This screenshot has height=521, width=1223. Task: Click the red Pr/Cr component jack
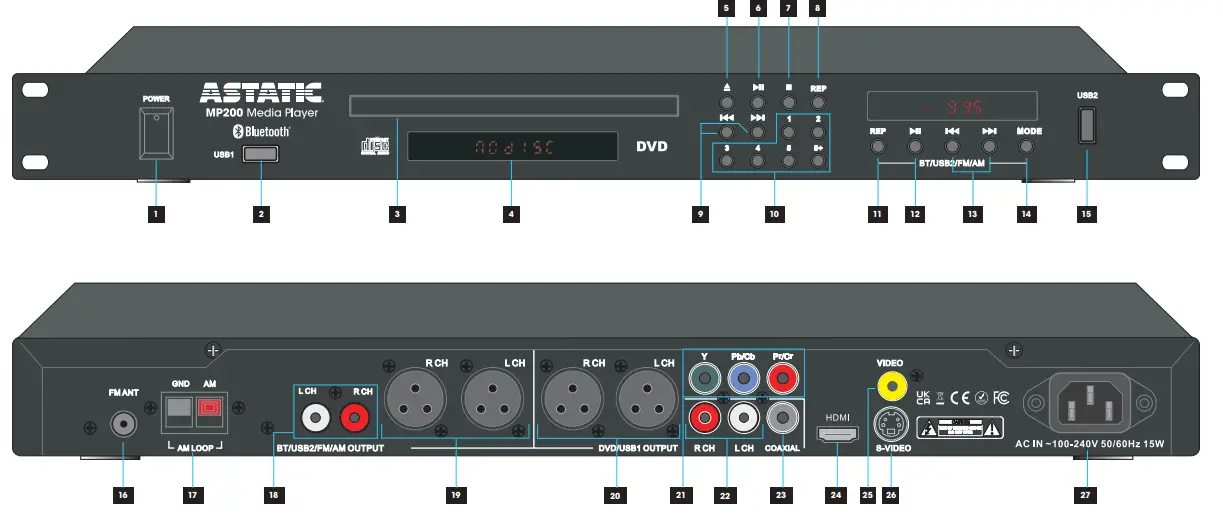tap(782, 378)
